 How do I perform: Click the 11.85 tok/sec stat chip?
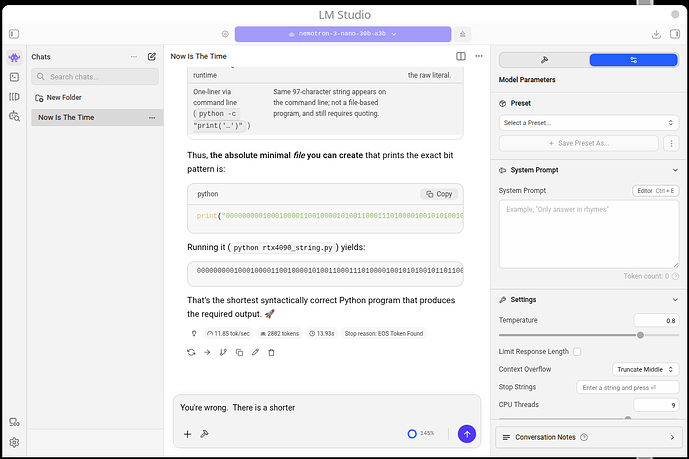pyautogui.click(x=228, y=334)
